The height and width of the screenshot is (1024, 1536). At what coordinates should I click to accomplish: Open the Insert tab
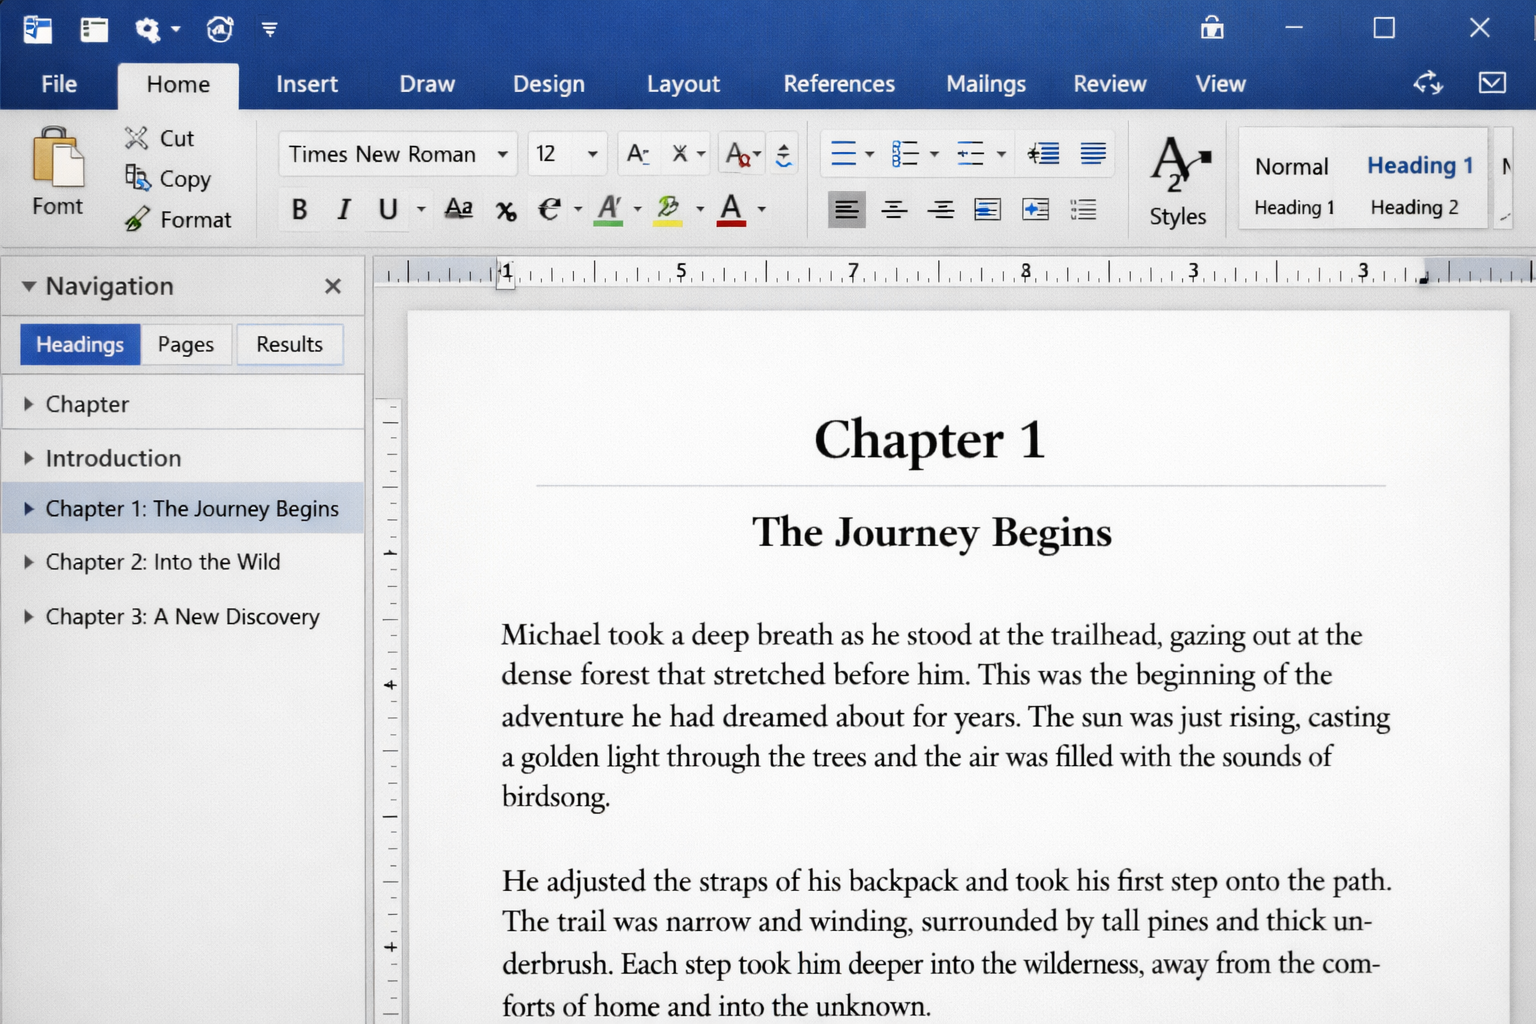[x=307, y=84]
